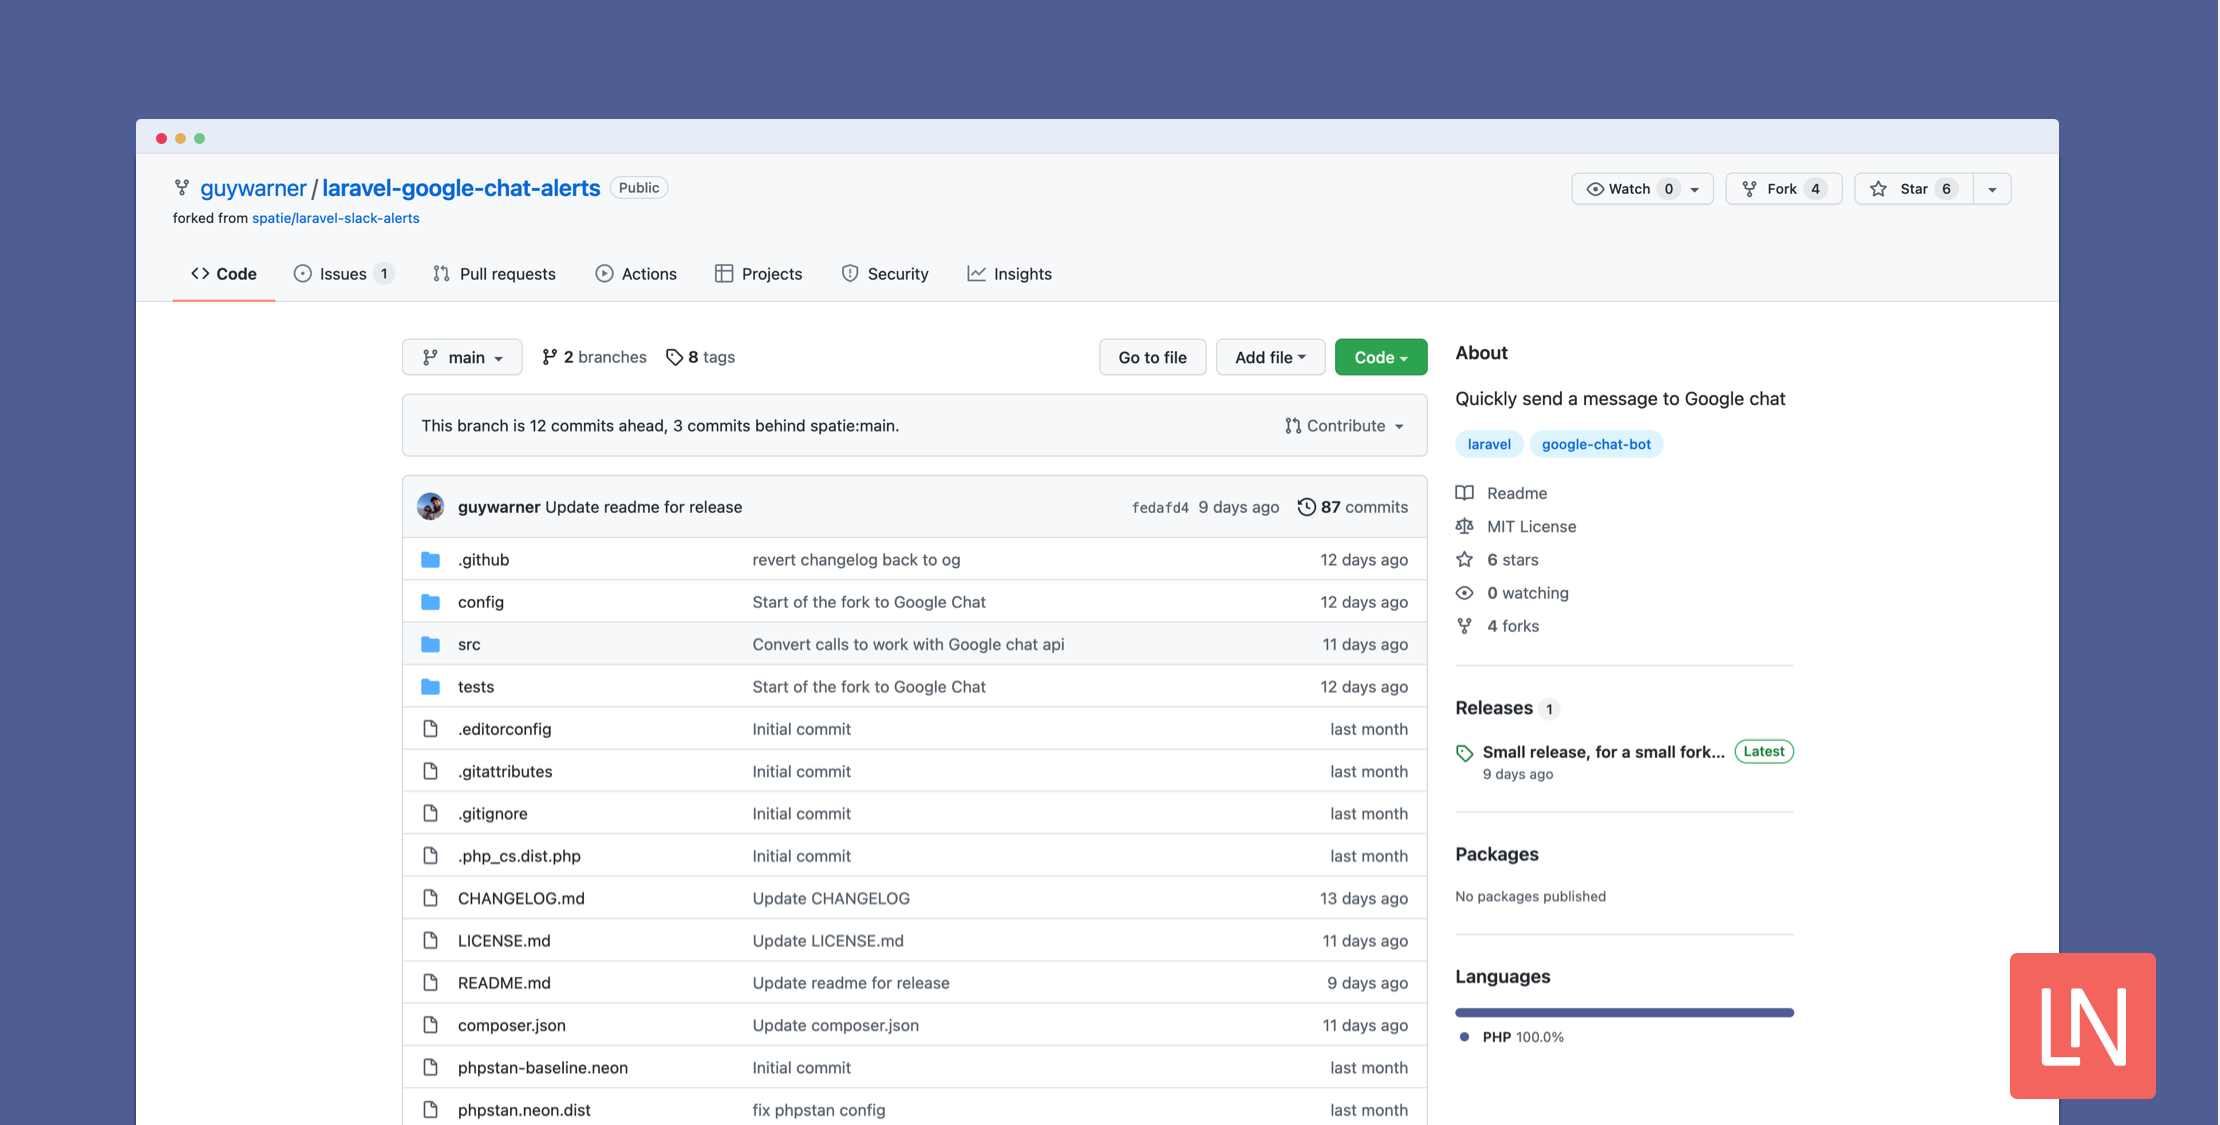The width and height of the screenshot is (2220, 1125).
Task: Click the README.md file entry
Action: (x=503, y=980)
